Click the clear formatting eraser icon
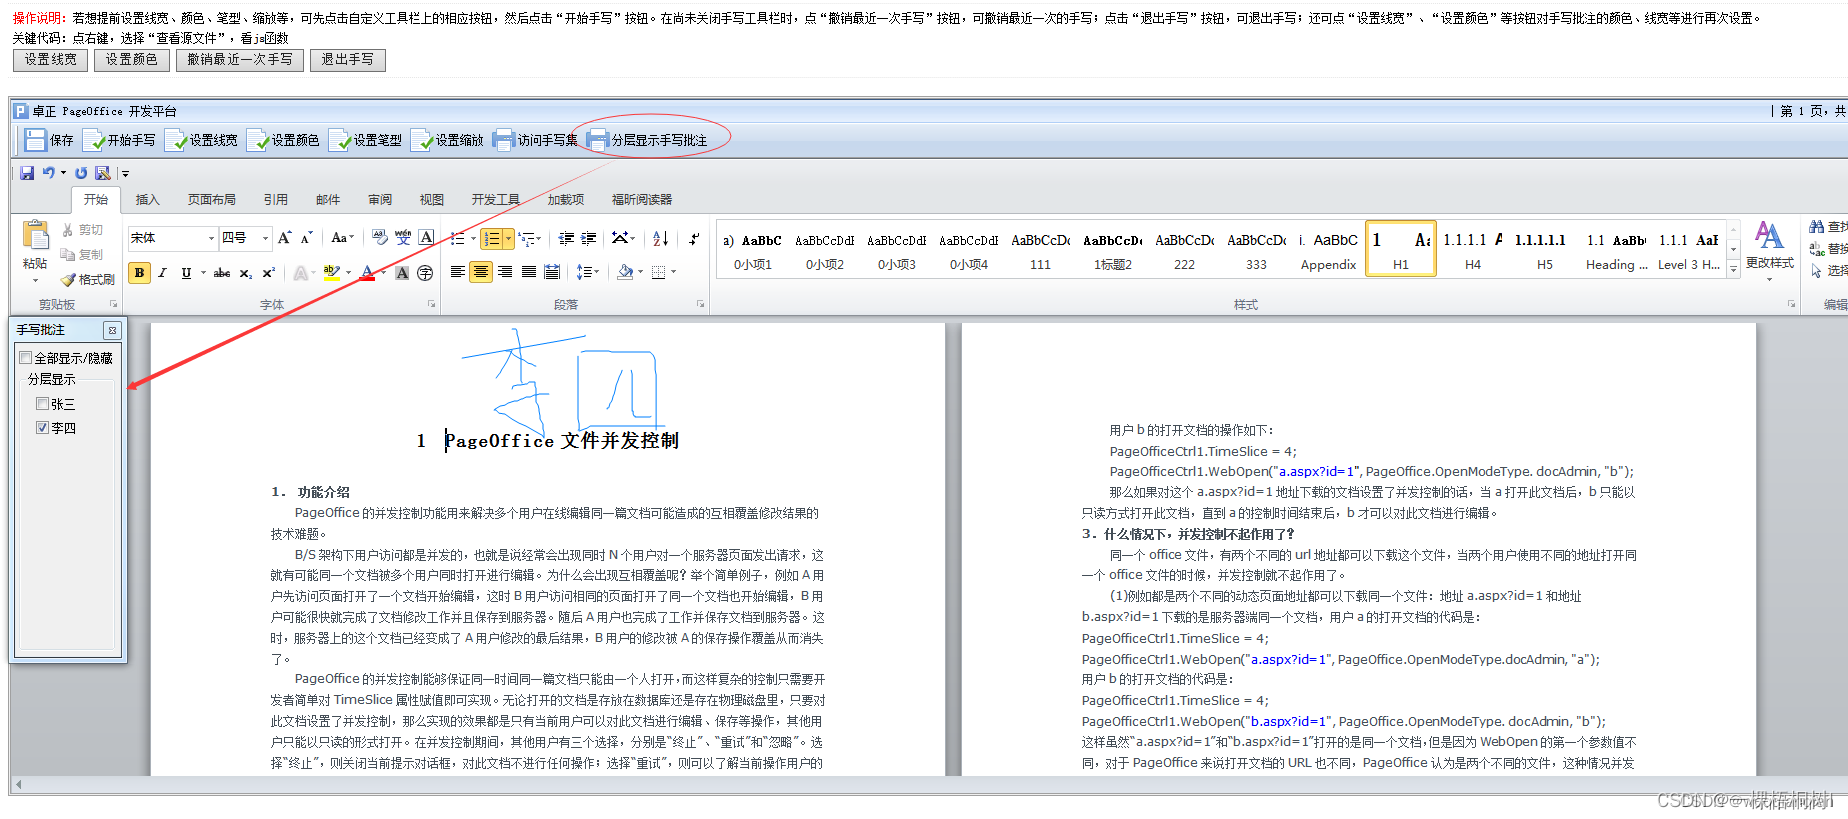Viewport: 1848px width, 819px height. (380, 238)
